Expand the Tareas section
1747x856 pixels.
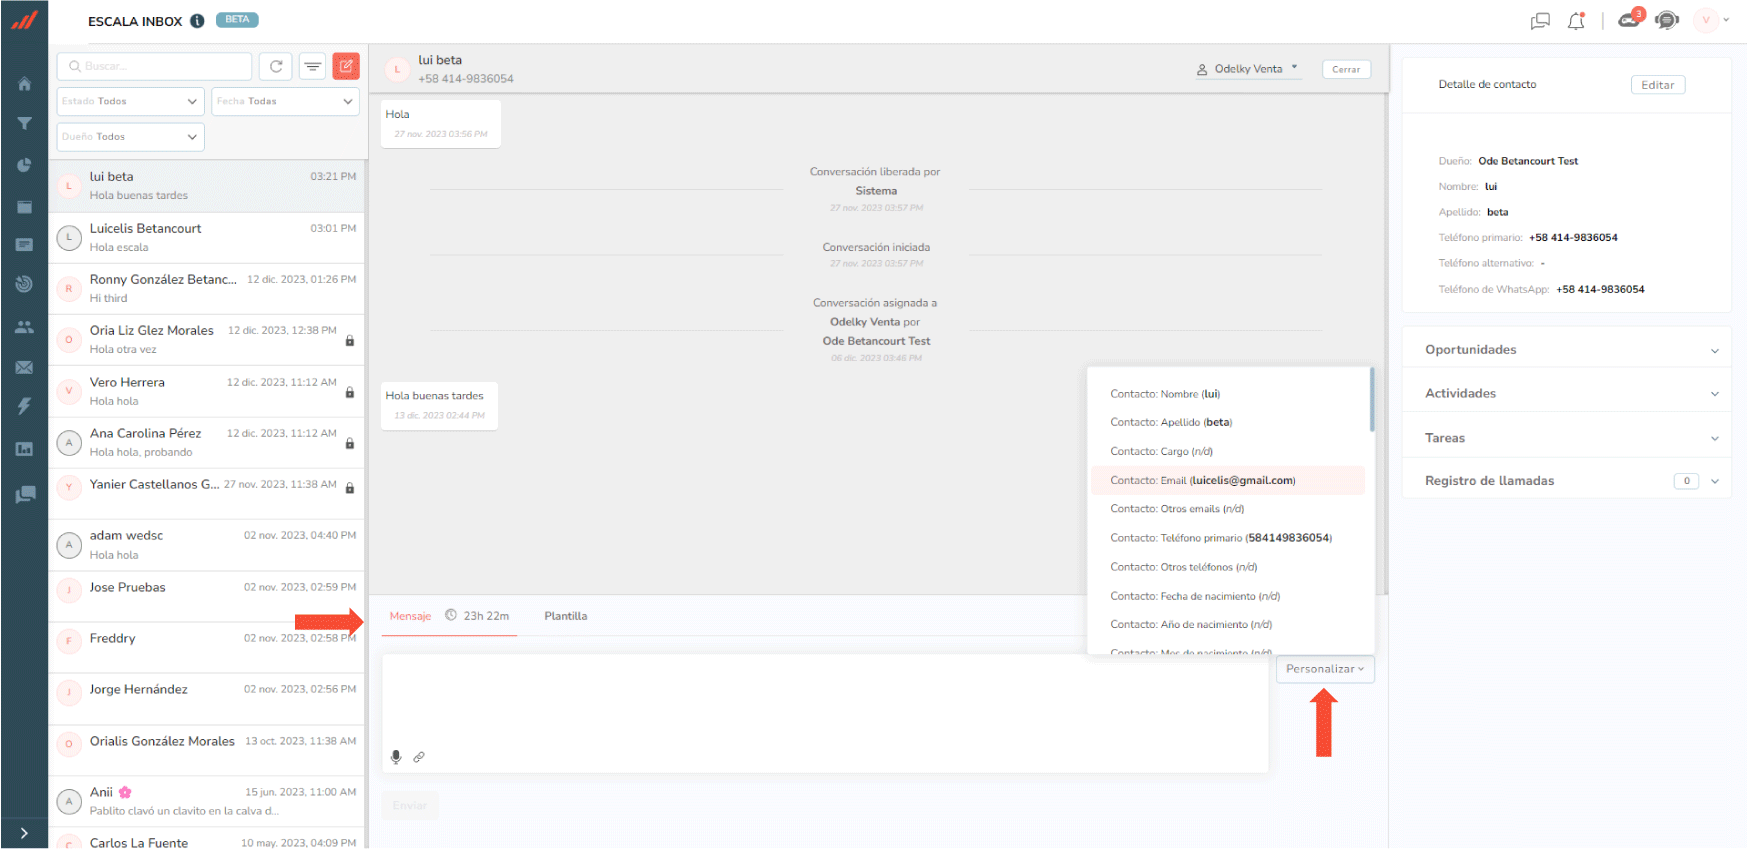coord(1566,438)
